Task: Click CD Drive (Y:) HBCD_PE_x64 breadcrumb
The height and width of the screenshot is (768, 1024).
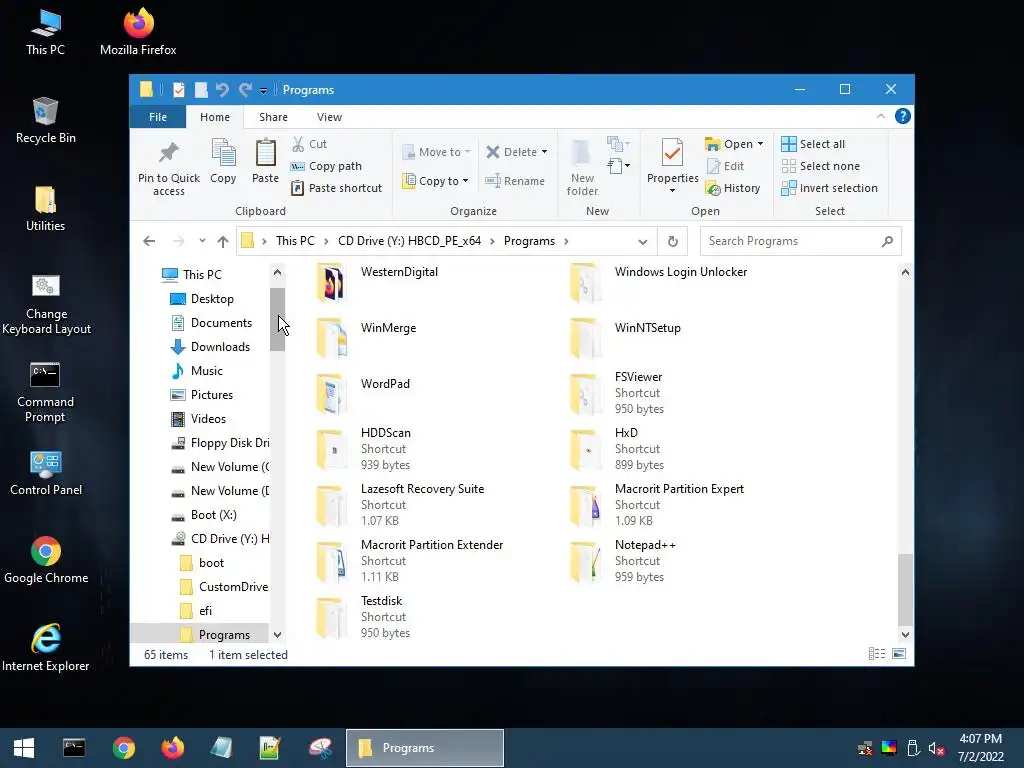Action: click(409, 241)
